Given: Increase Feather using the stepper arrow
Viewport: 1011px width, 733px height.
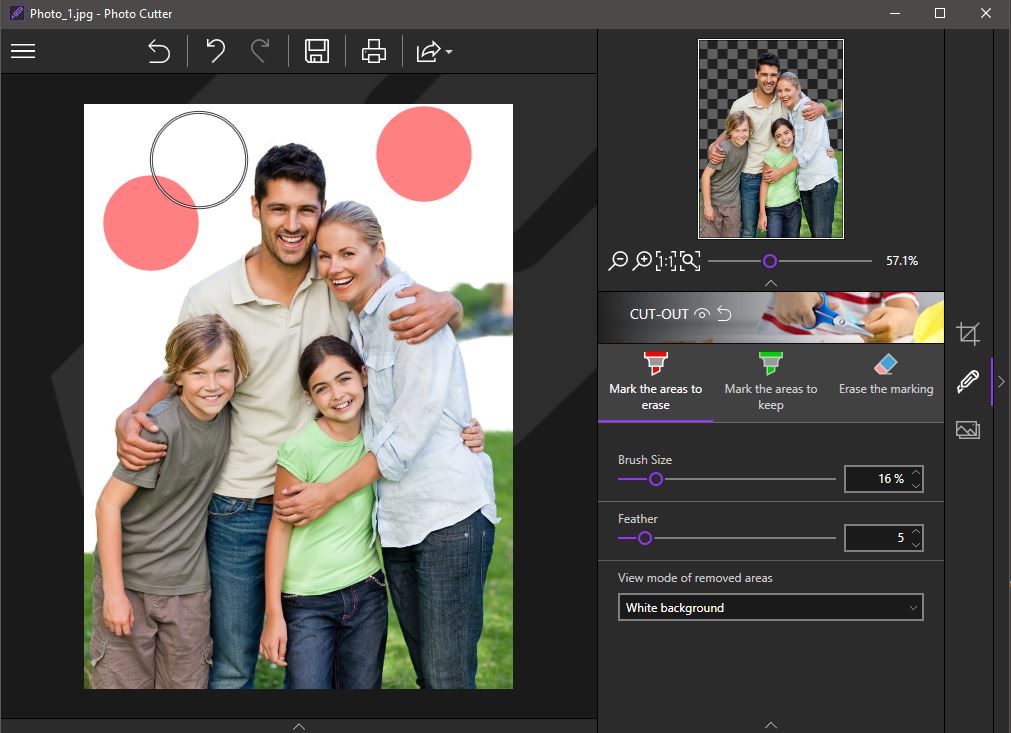Looking at the screenshot, I should (x=917, y=532).
